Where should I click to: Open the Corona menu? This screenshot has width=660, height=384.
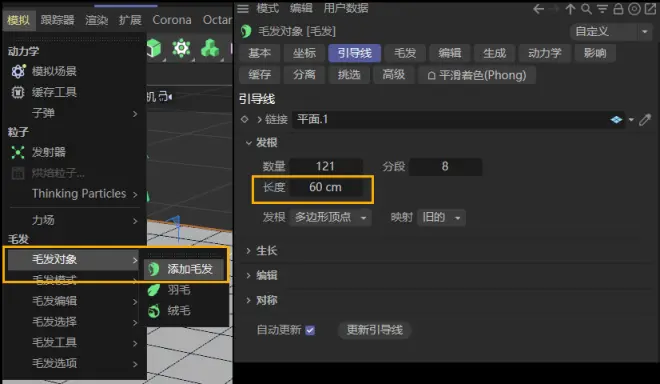click(x=172, y=20)
